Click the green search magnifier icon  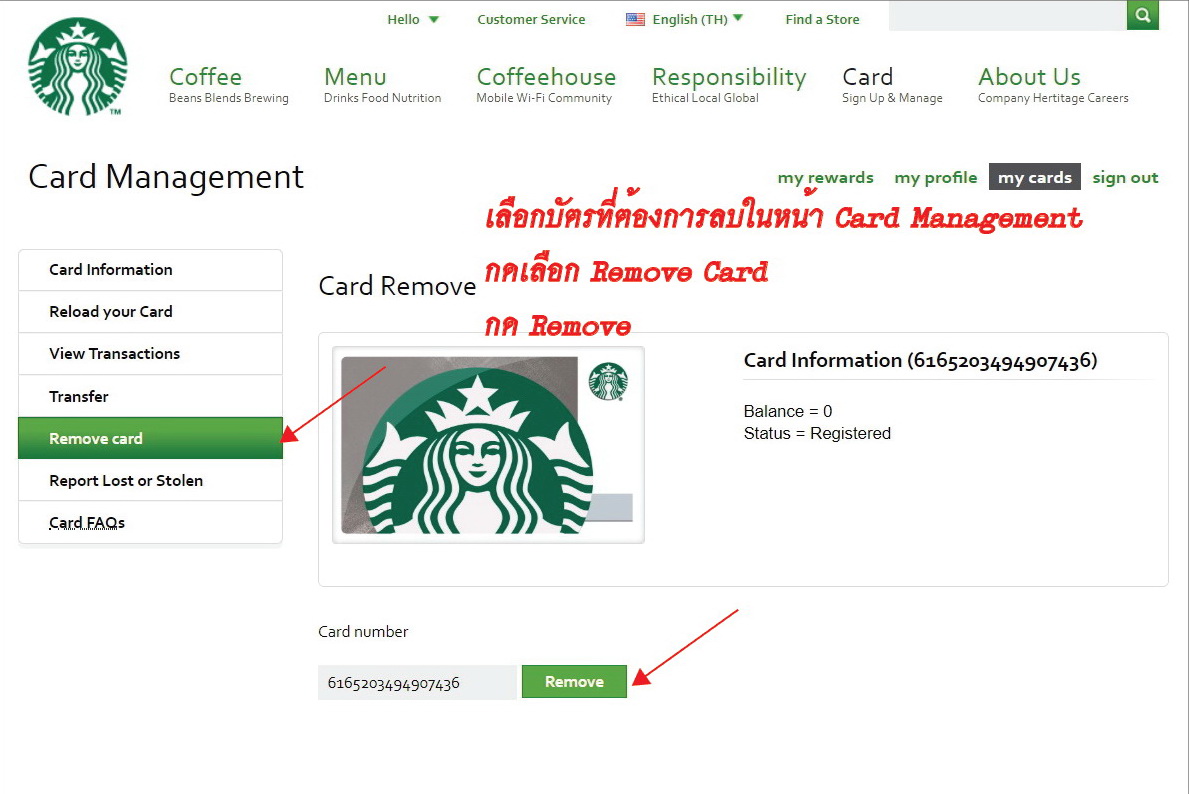[x=1142, y=16]
